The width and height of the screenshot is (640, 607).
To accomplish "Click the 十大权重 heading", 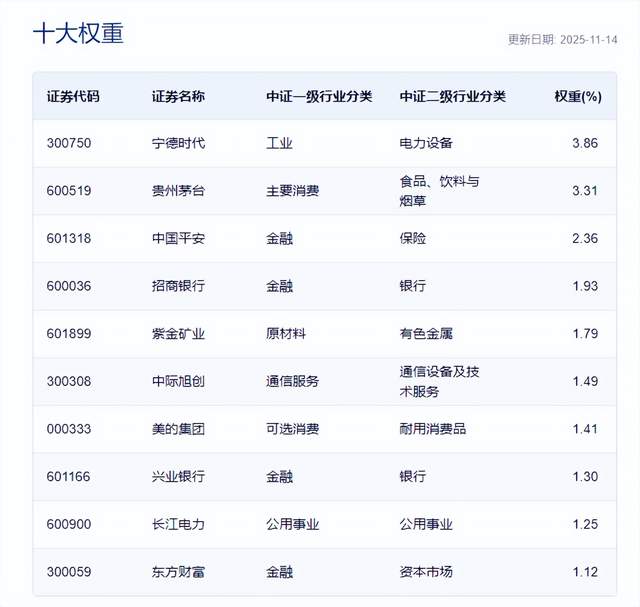I will coord(78,33).
